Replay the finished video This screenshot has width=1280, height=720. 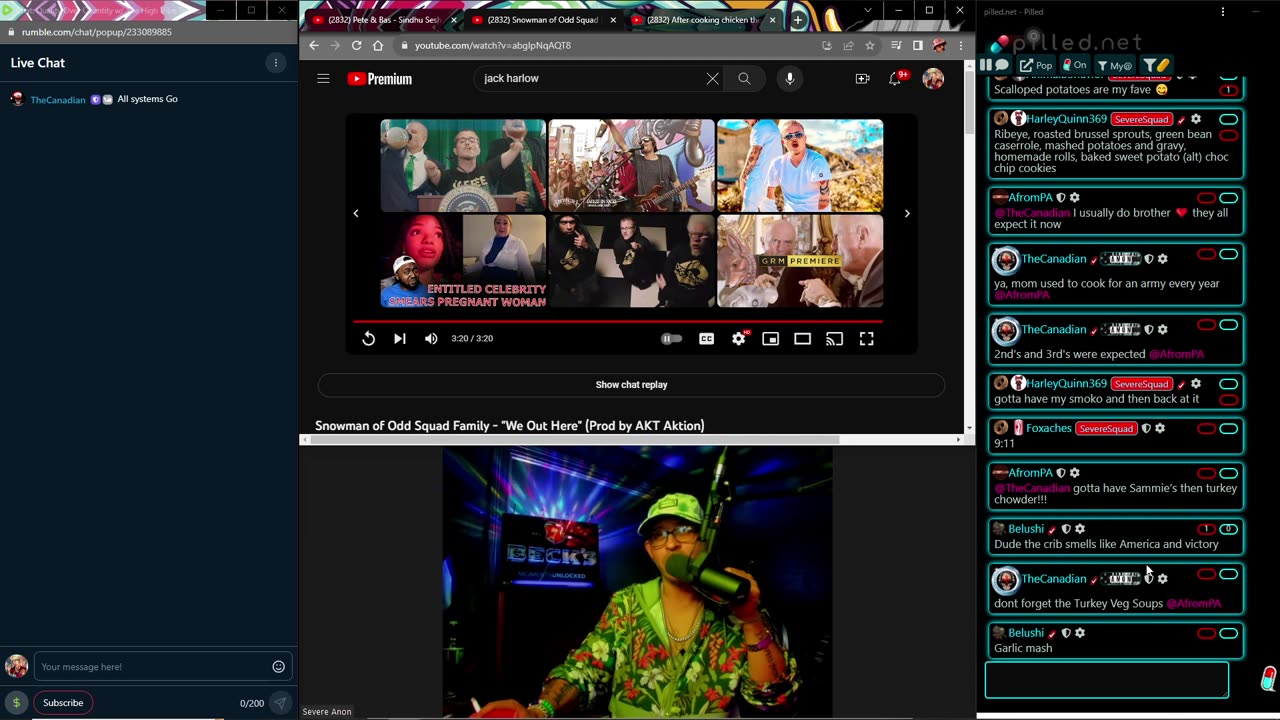(x=368, y=339)
